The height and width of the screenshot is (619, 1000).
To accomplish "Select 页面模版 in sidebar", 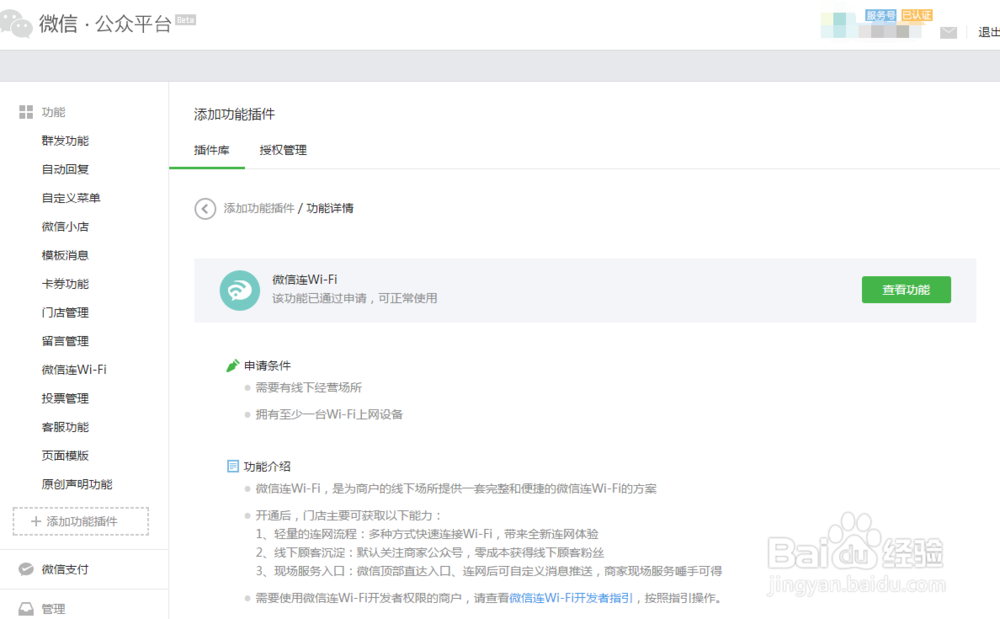I will [x=65, y=456].
